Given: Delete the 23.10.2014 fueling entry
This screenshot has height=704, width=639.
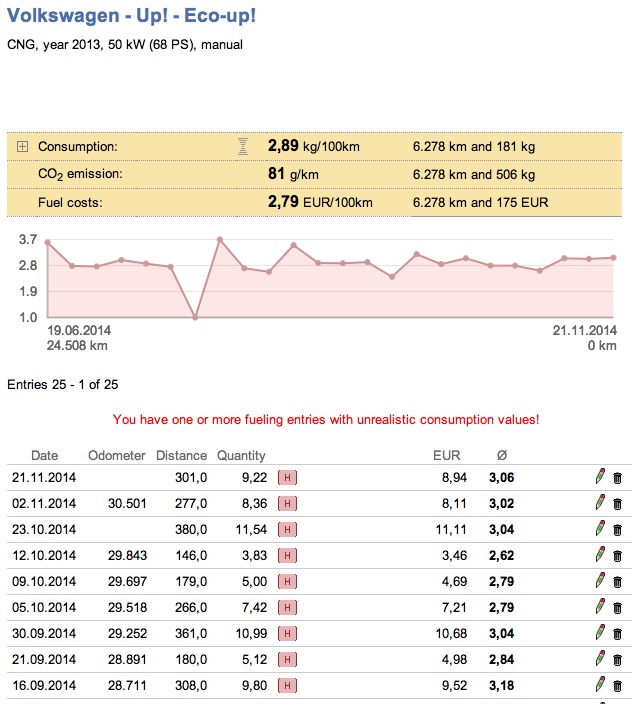Looking at the screenshot, I should 617,530.
